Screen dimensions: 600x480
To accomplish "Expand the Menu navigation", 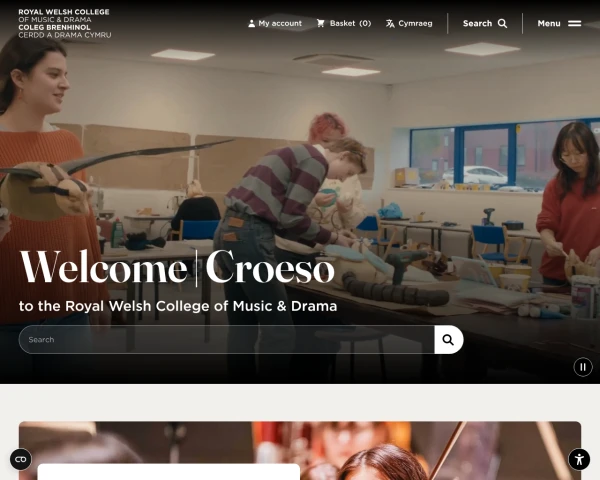I will 559,24.
